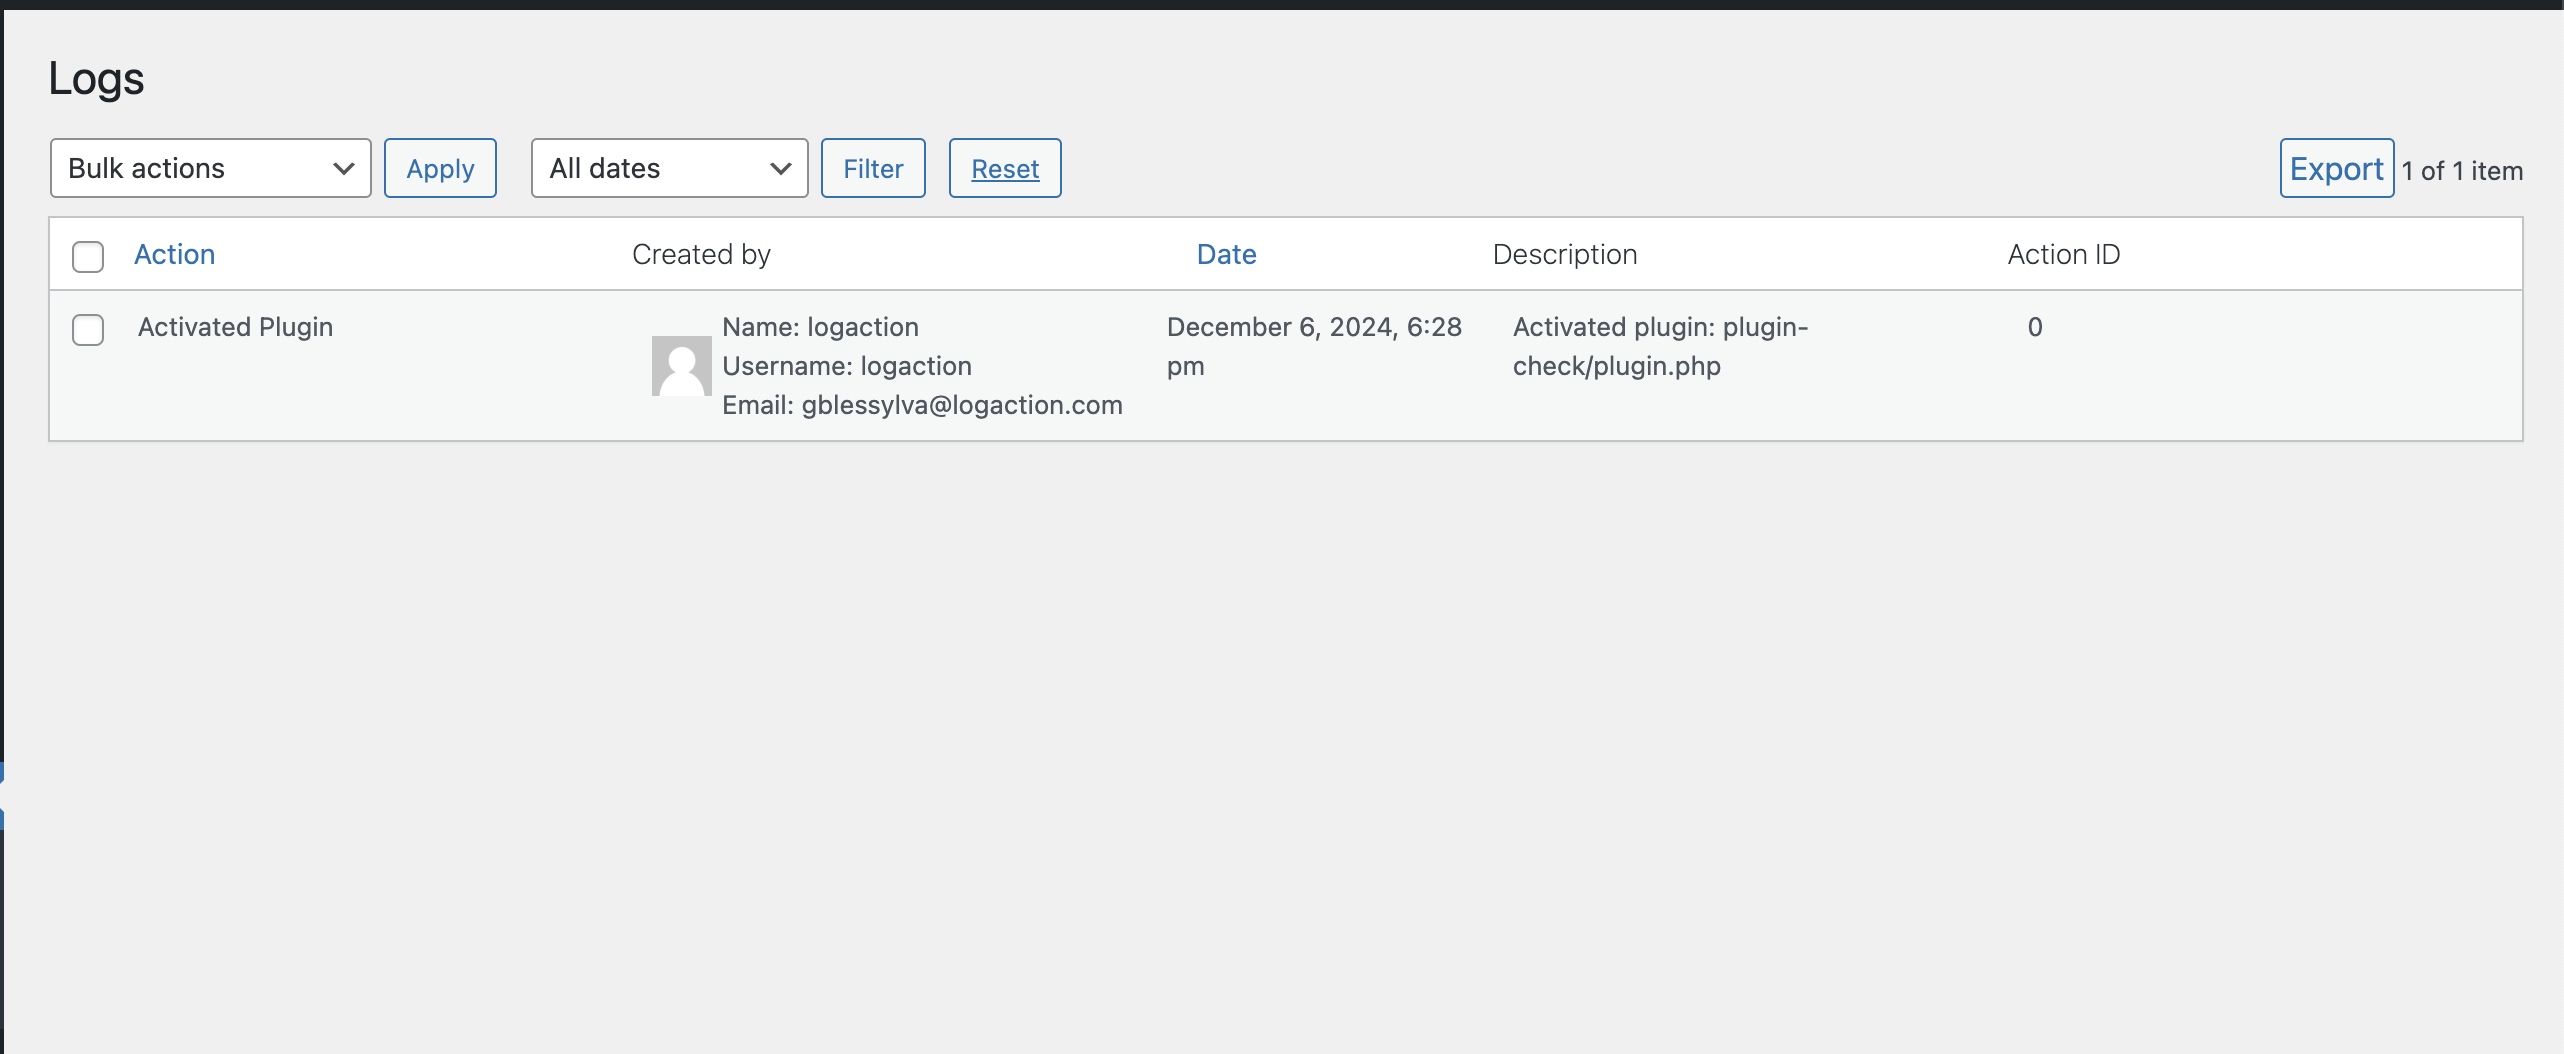Click the plugin-check/plugin.php description text
This screenshot has height=1054, width=2564.
(1660, 346)
